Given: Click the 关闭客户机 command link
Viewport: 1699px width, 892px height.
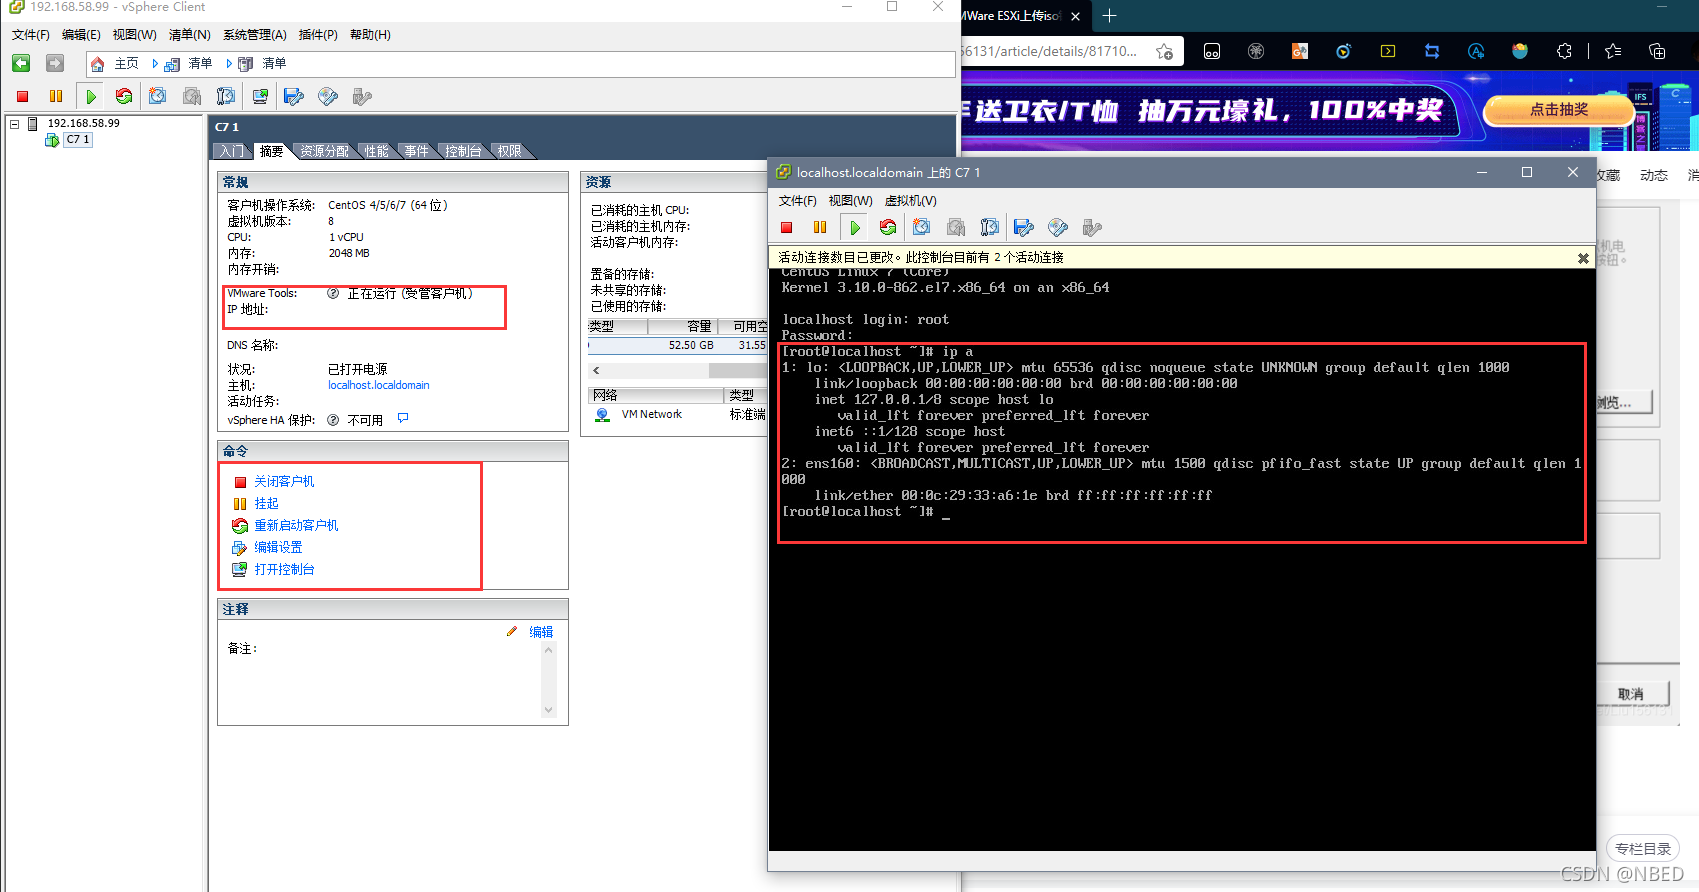Looking at the screenshot, I should 284,482.
